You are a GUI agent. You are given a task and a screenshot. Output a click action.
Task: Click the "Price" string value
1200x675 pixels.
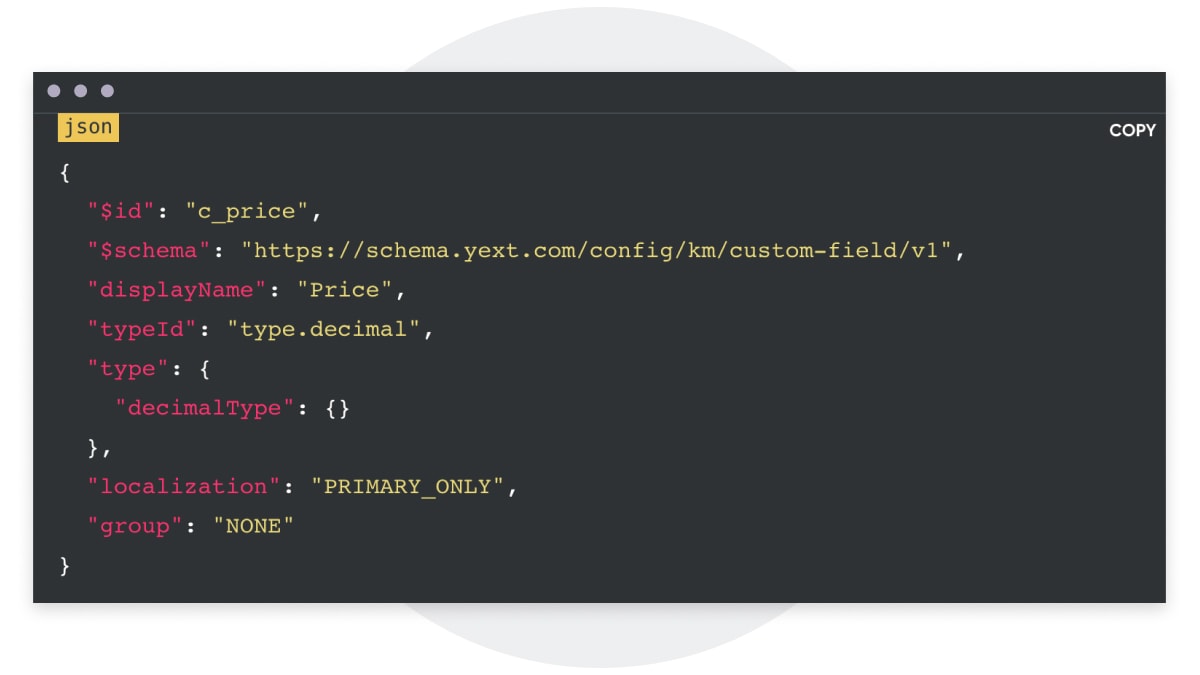click(x=346, y=290)
